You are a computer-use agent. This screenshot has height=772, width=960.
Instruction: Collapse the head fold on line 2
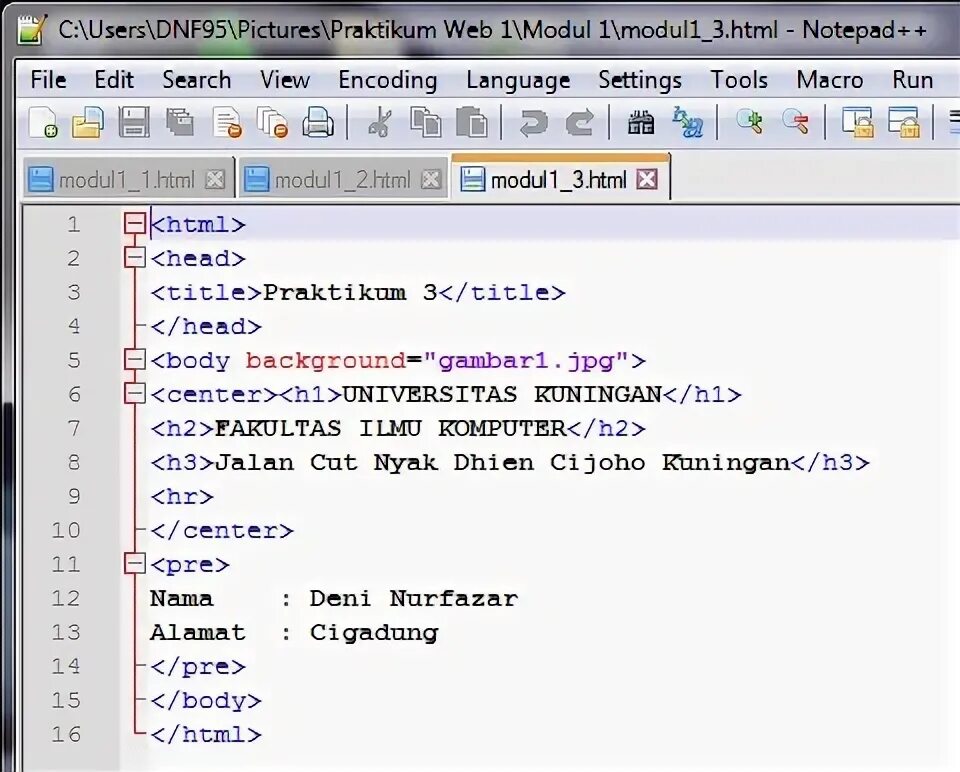click(x=134, y=258)
